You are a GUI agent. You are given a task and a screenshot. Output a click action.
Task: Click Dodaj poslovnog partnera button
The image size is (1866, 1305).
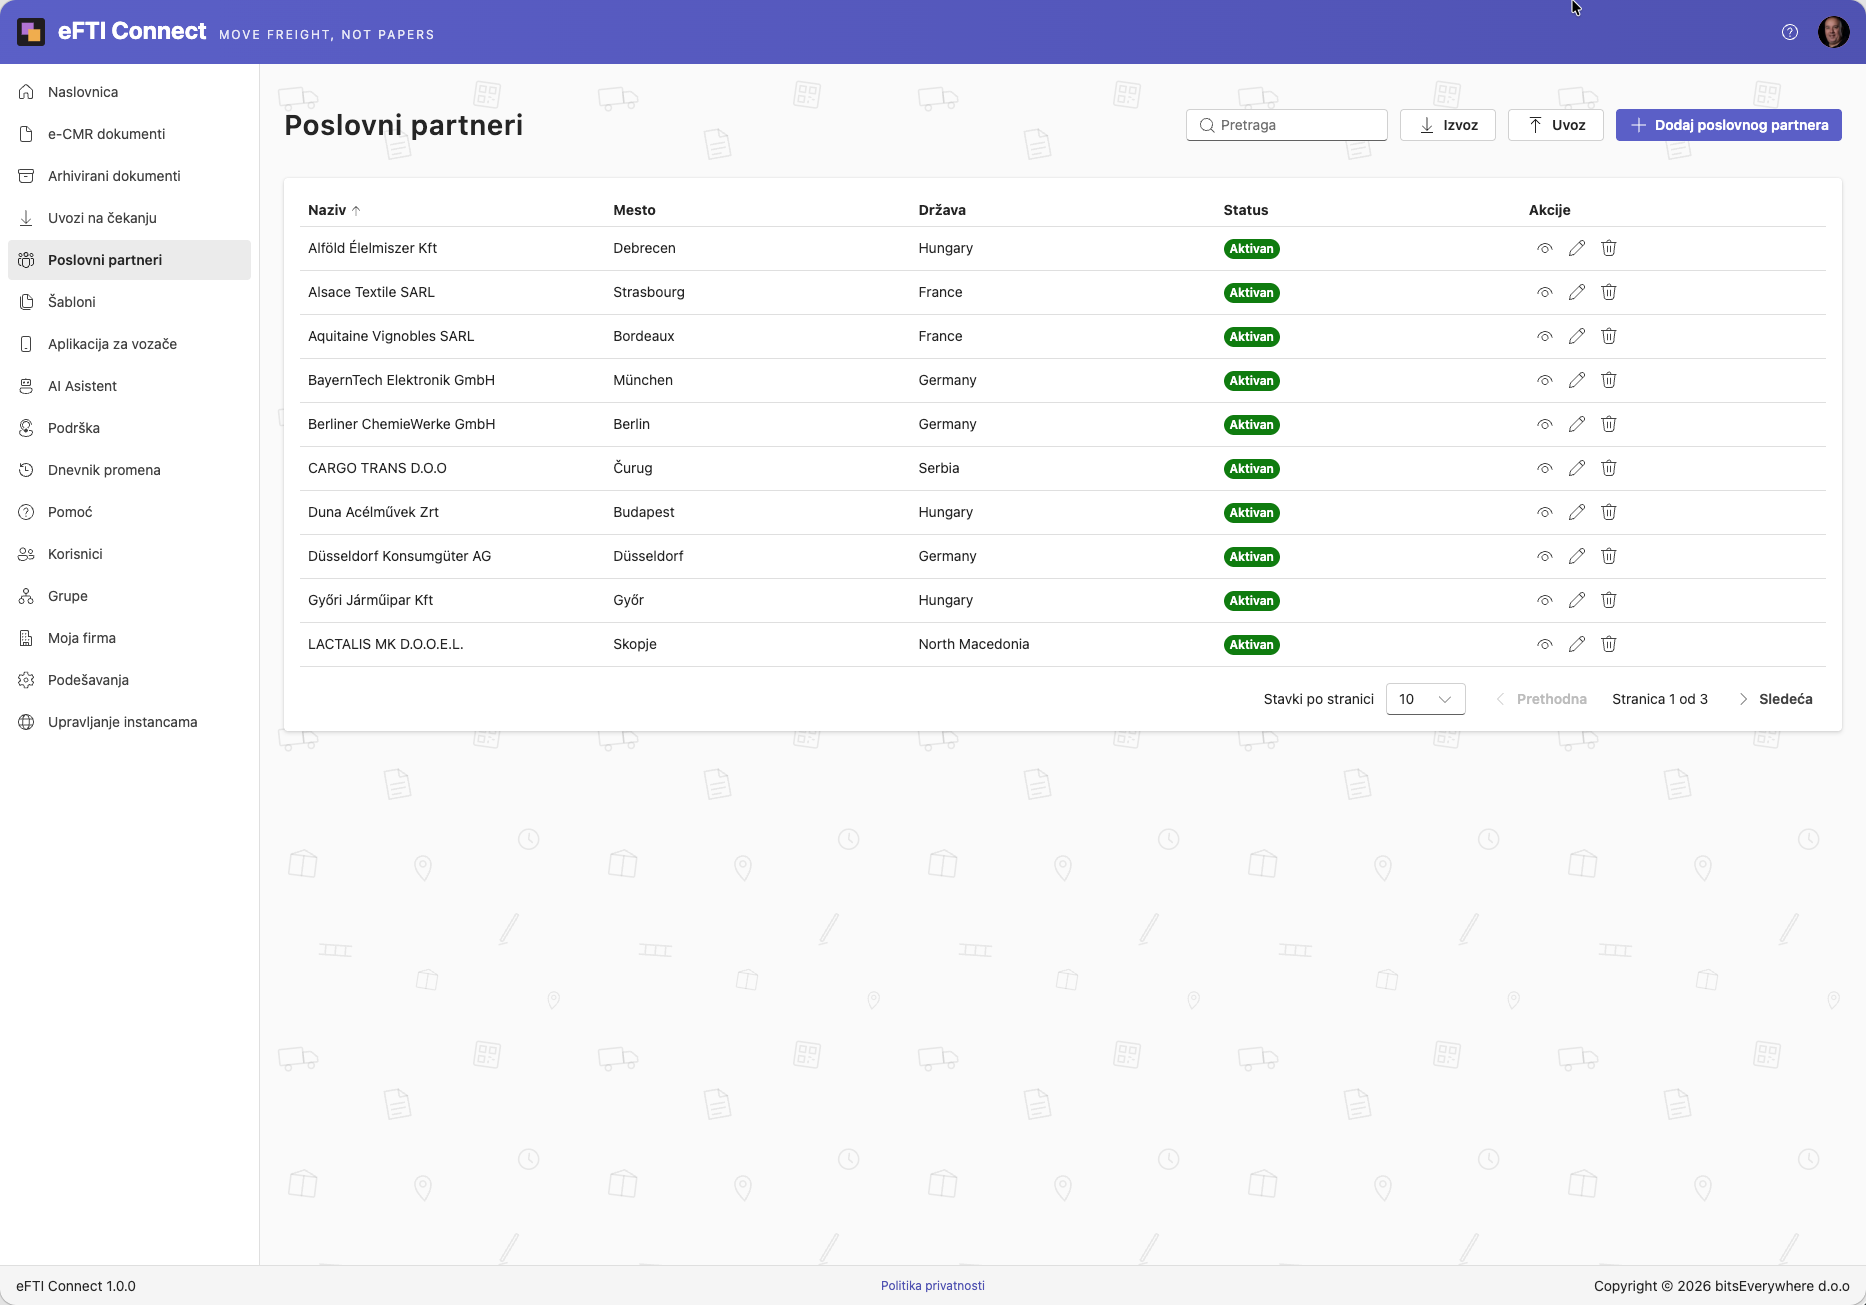[1728, 125]
